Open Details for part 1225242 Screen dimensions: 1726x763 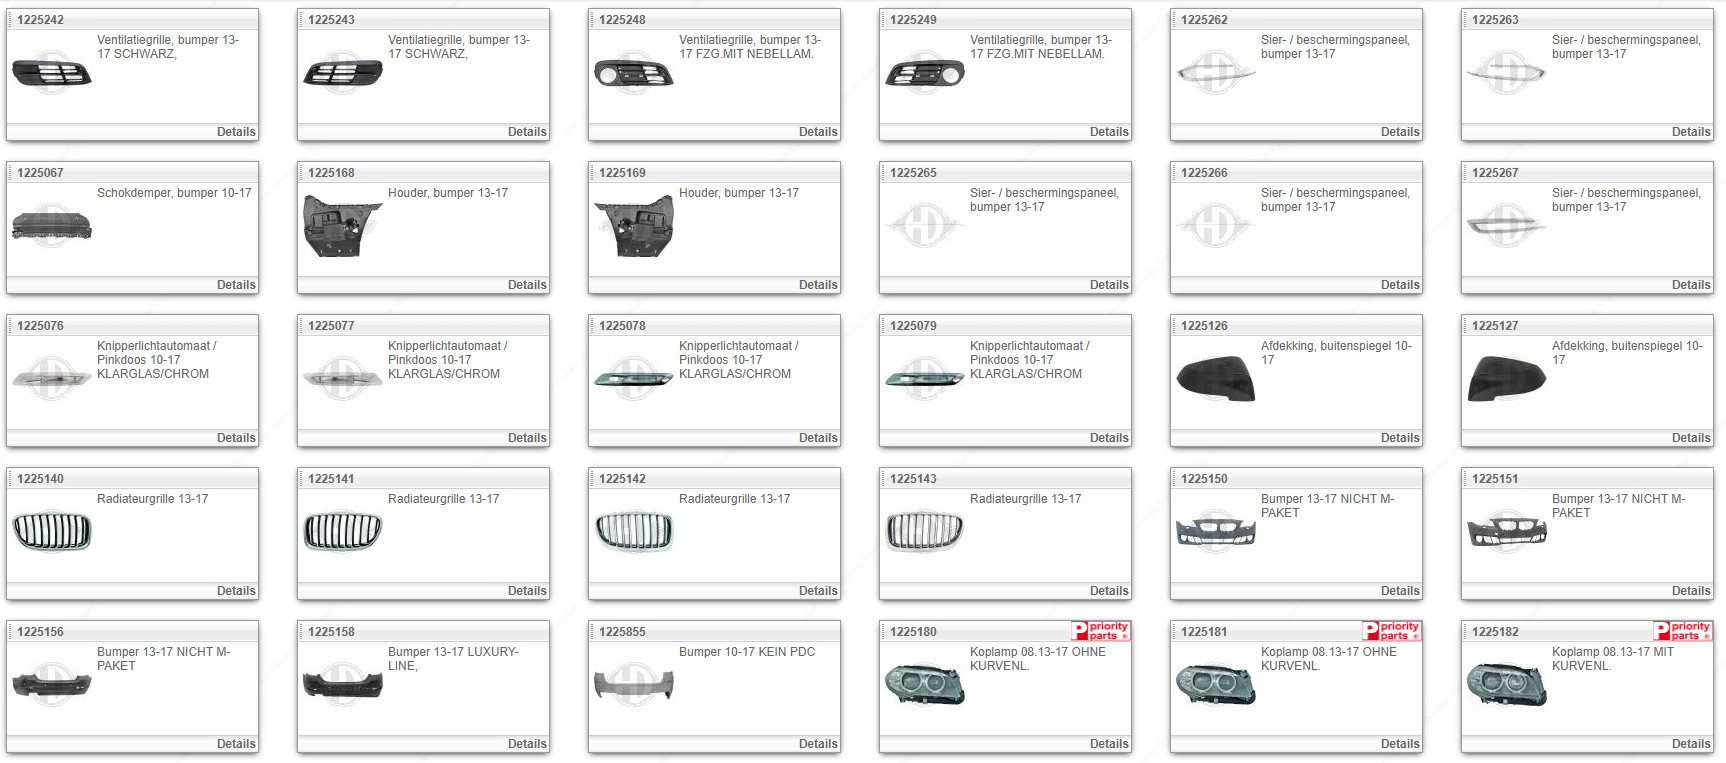(236, 132)
